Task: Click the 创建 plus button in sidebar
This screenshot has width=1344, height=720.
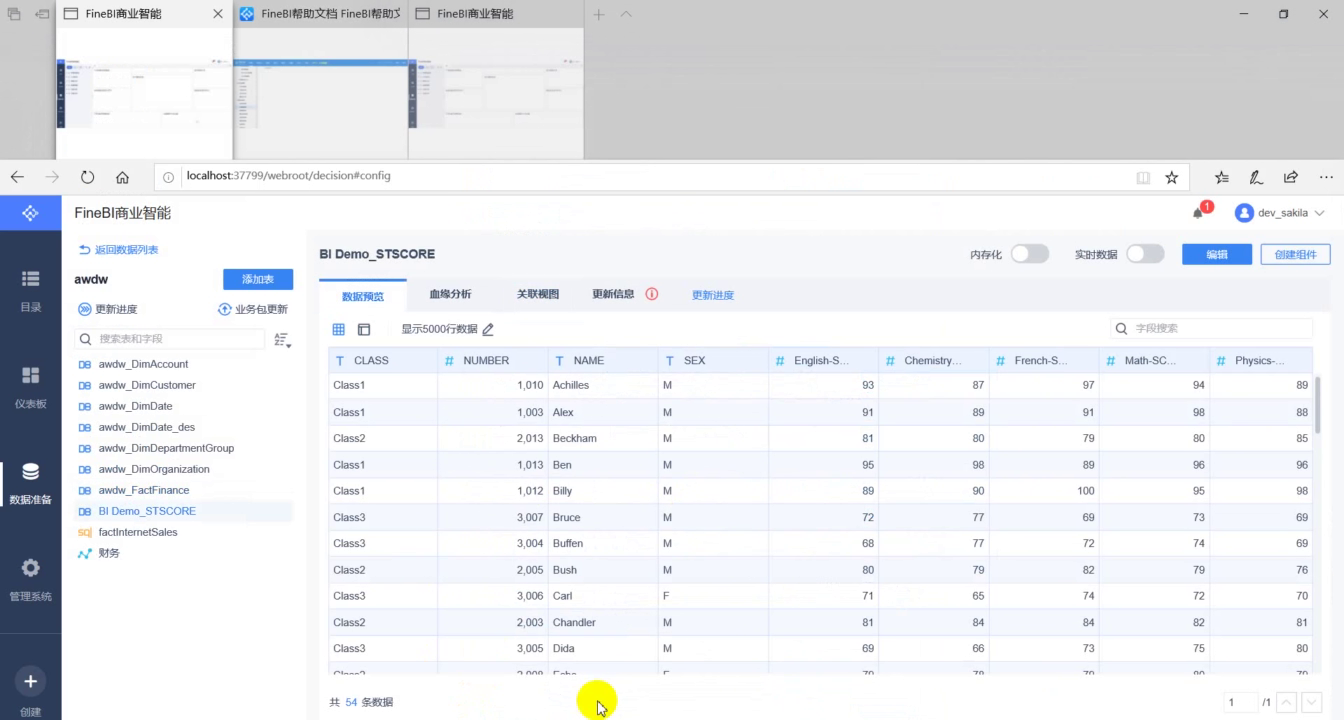Action: pos(30,682)
